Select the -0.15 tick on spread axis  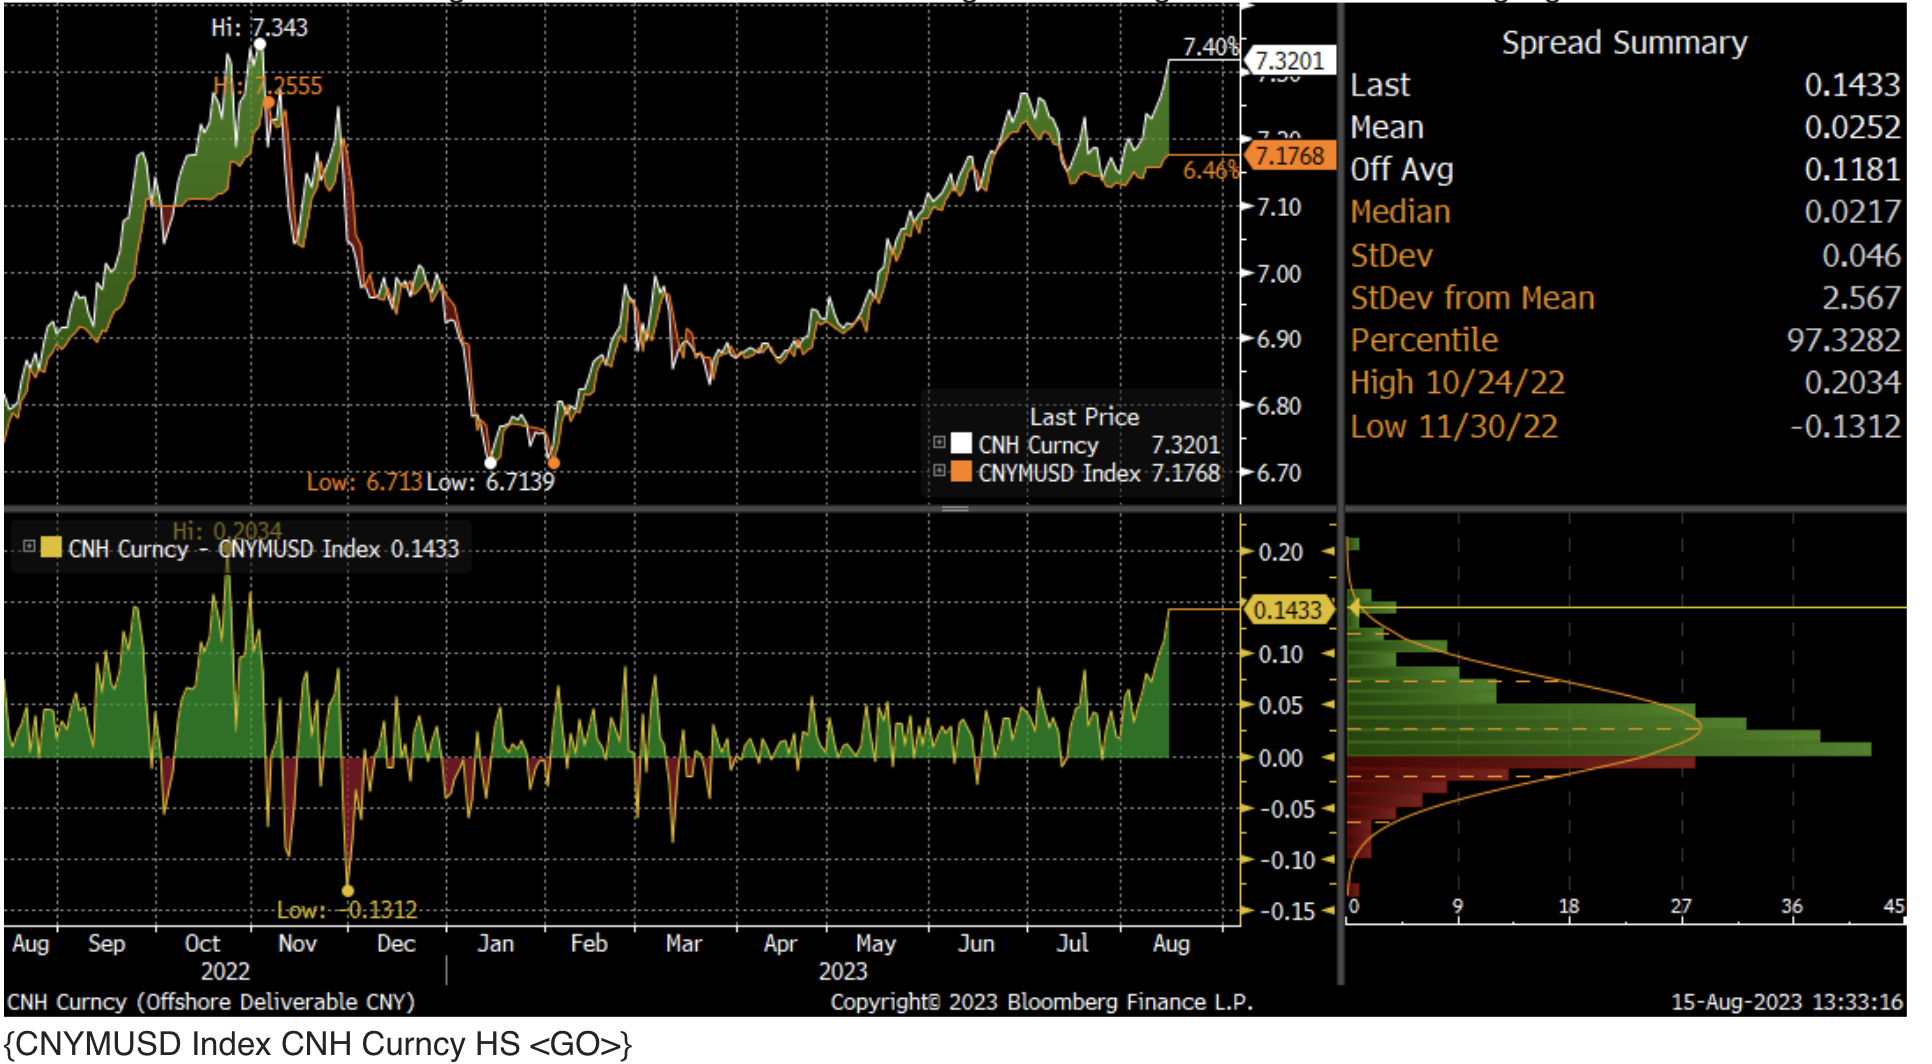pos(1286,911)
